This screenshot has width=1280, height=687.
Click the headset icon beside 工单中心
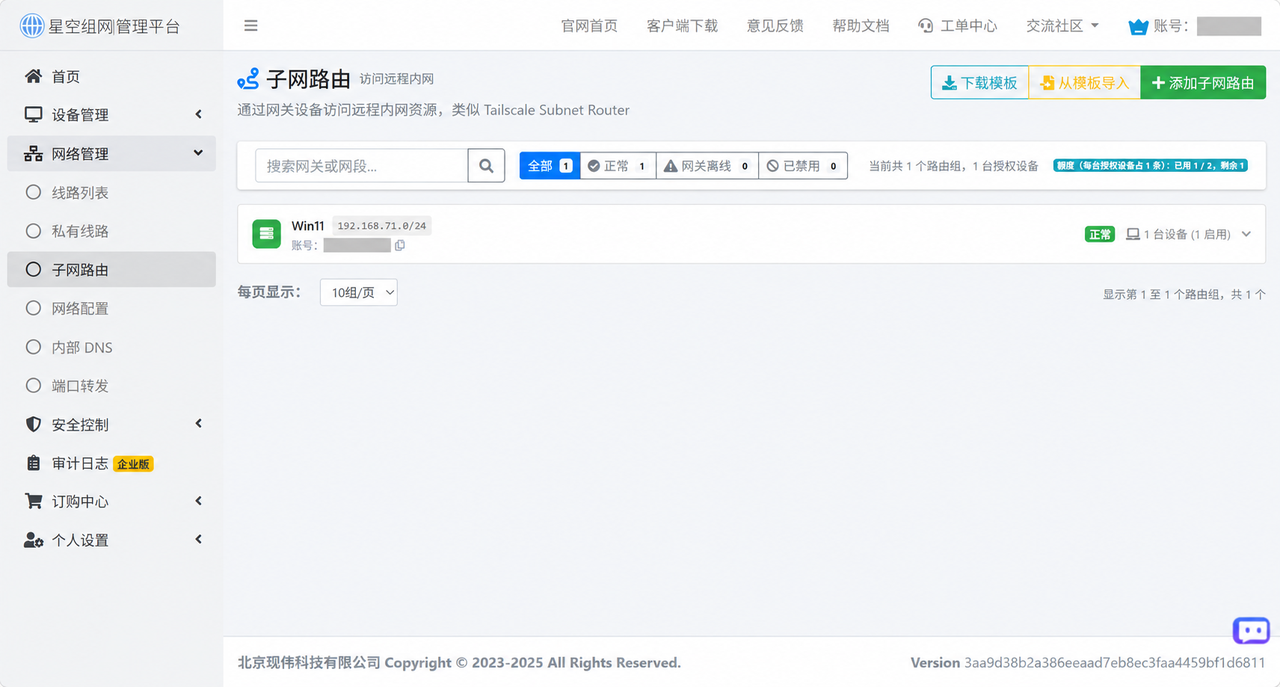click(x=926, y=26)
